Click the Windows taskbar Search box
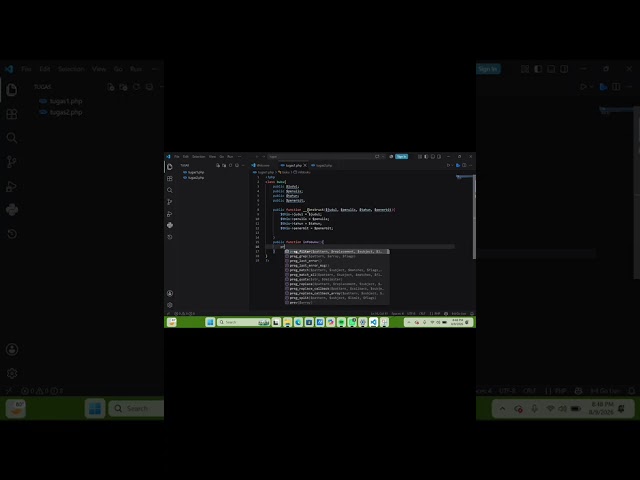 243,322
